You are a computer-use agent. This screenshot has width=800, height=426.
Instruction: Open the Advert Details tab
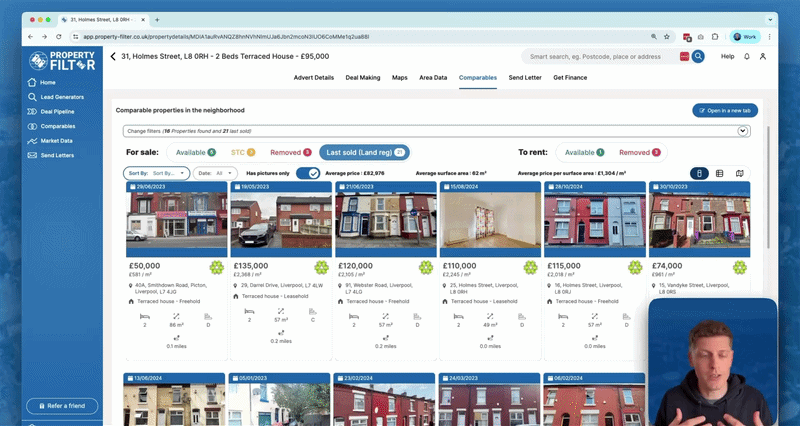point(314,78)
